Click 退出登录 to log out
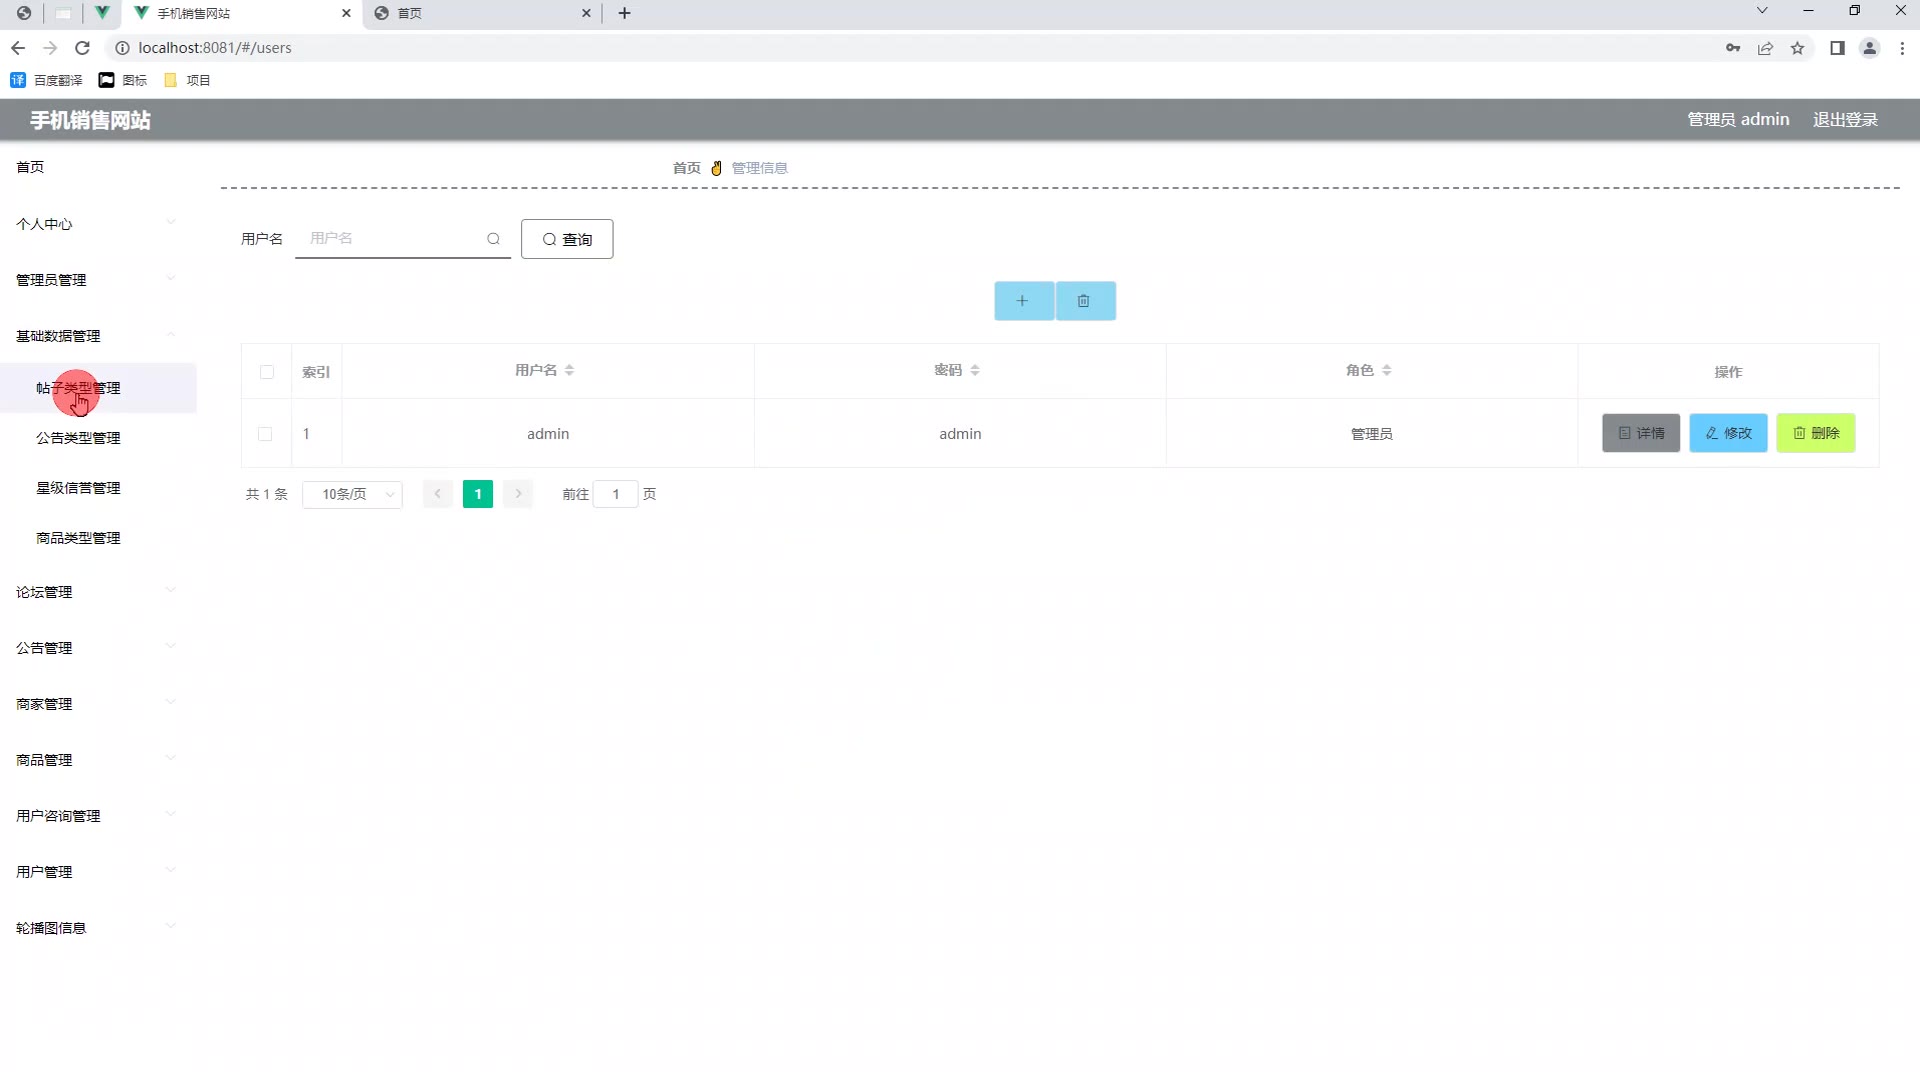1920x1072 pixels. [1845, 120]
